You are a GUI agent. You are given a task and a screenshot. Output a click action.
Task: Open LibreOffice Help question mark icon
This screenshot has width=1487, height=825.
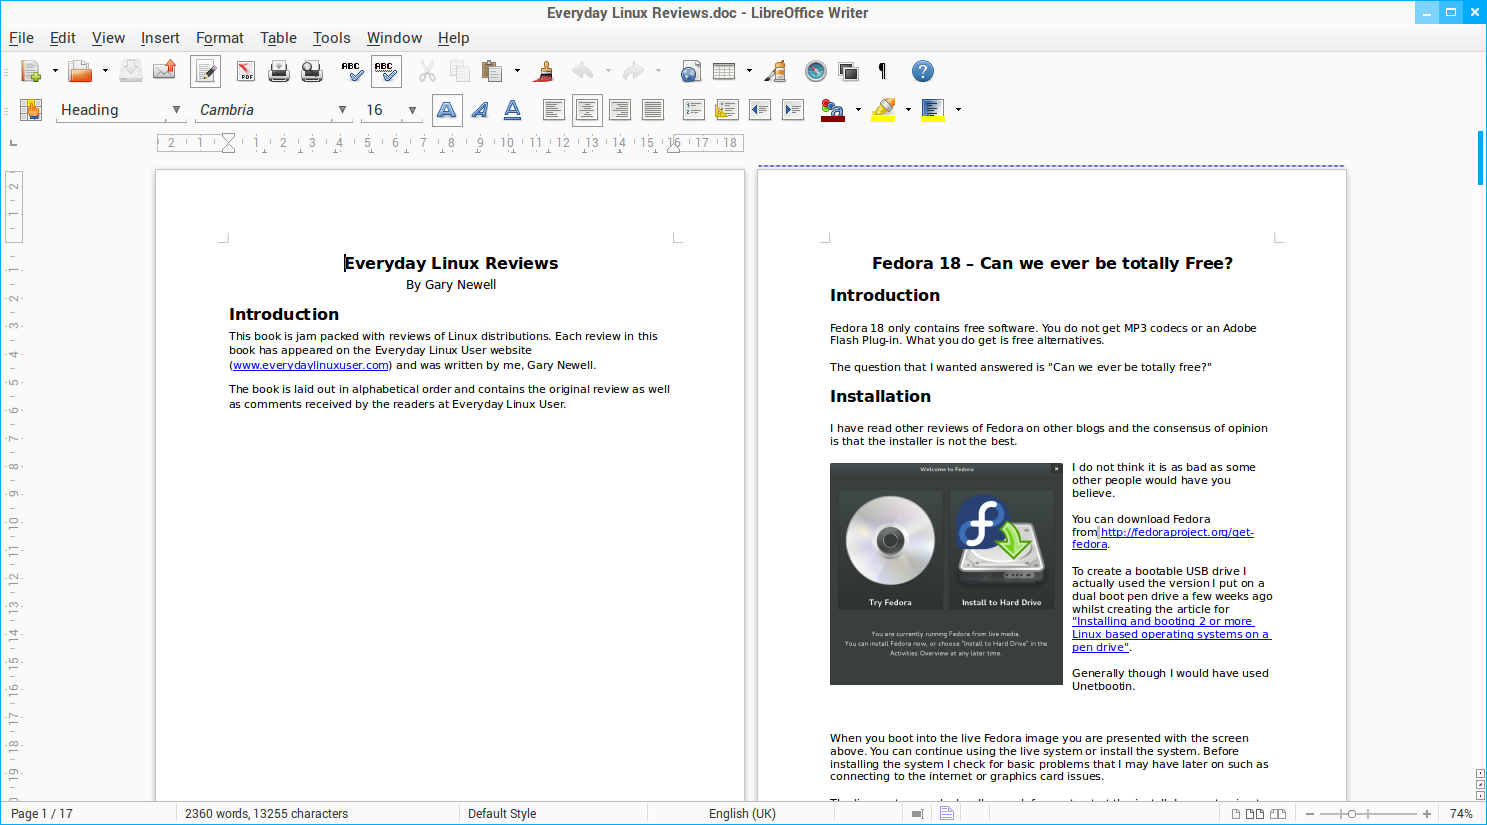pos(923,71)
